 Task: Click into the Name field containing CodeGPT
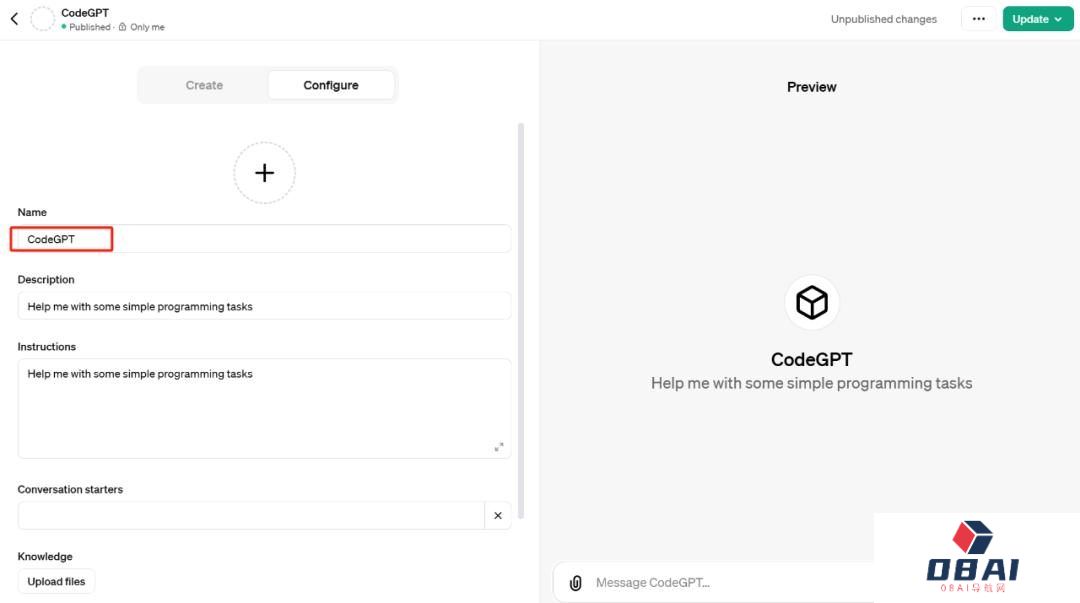coord(264,239)
